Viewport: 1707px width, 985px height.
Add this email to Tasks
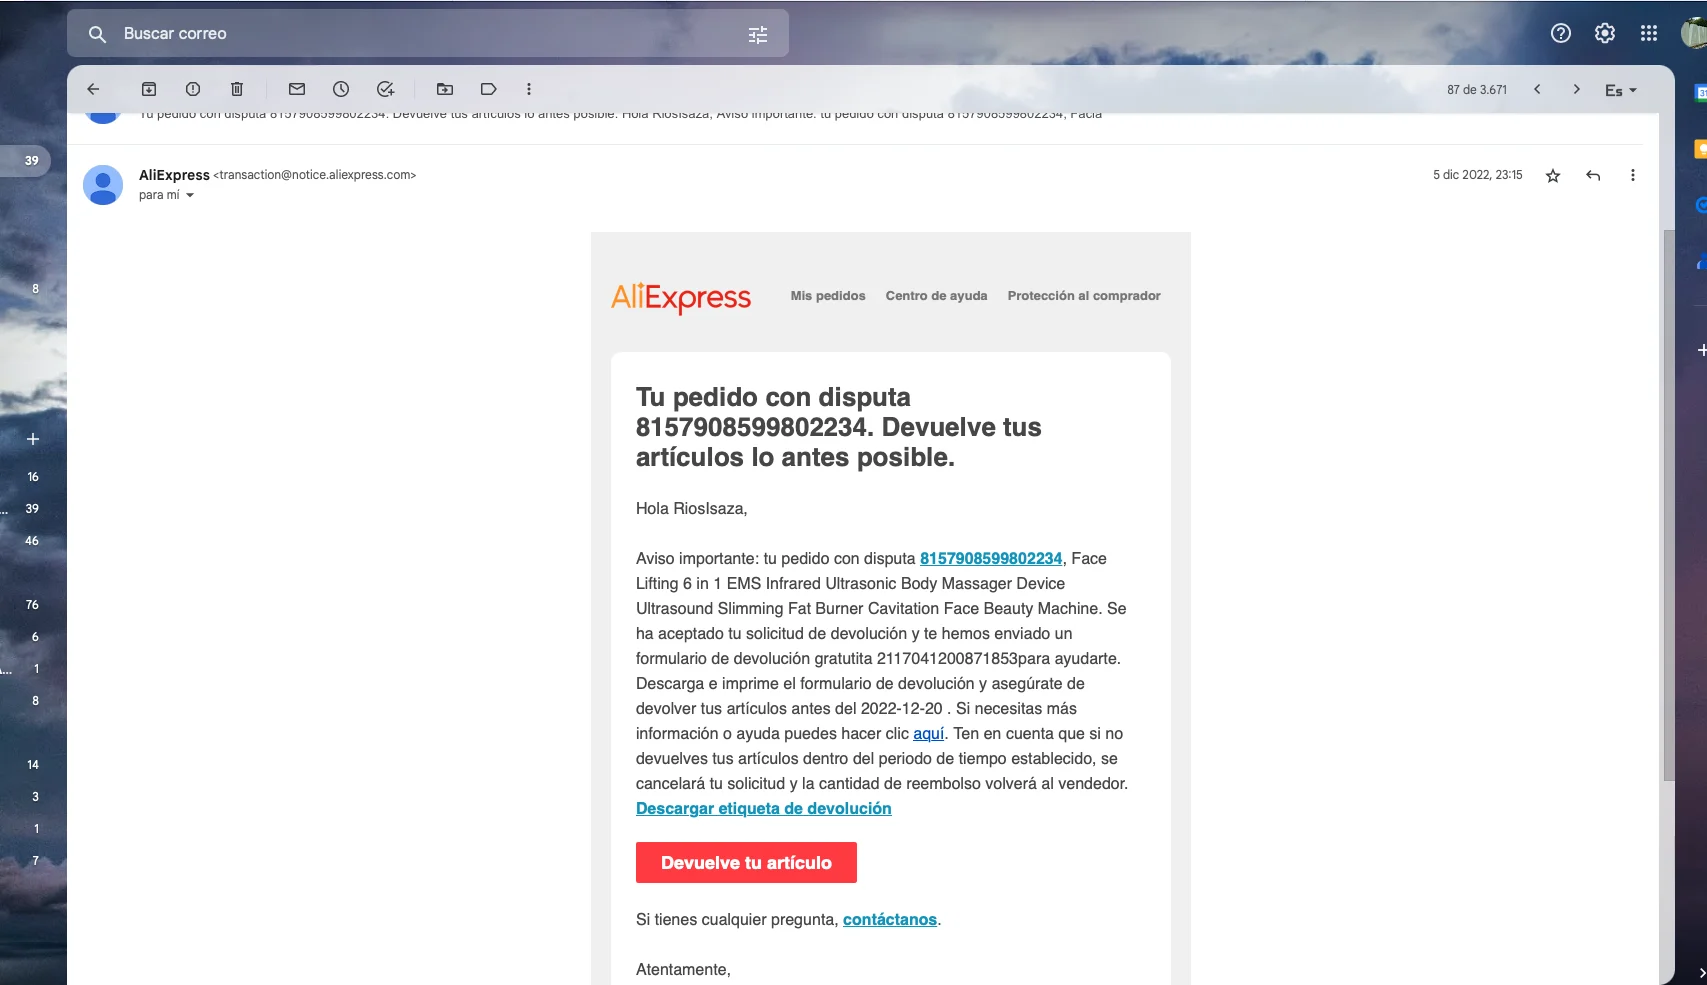[x=385, y=89]
